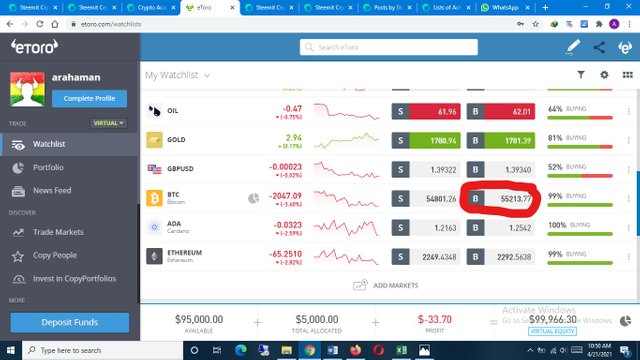The width and height of the screenshot is (640, 360).
Task: Open BTC row three-dot menu
Action: 629,199
